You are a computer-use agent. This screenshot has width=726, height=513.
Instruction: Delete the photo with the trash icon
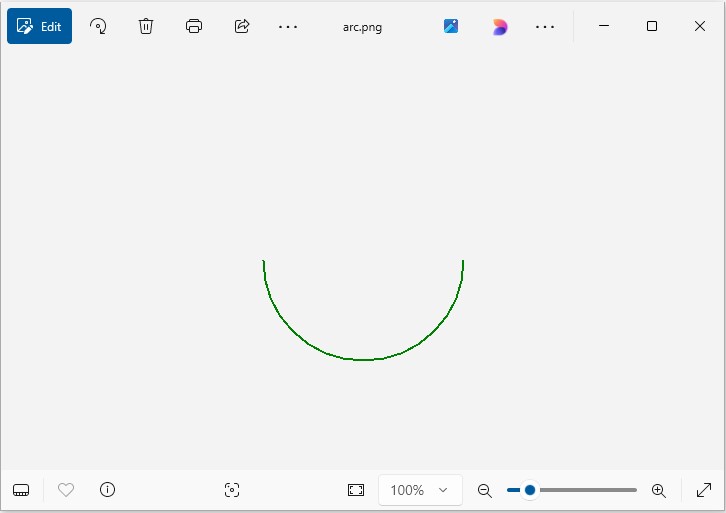(x=146, y=27)
